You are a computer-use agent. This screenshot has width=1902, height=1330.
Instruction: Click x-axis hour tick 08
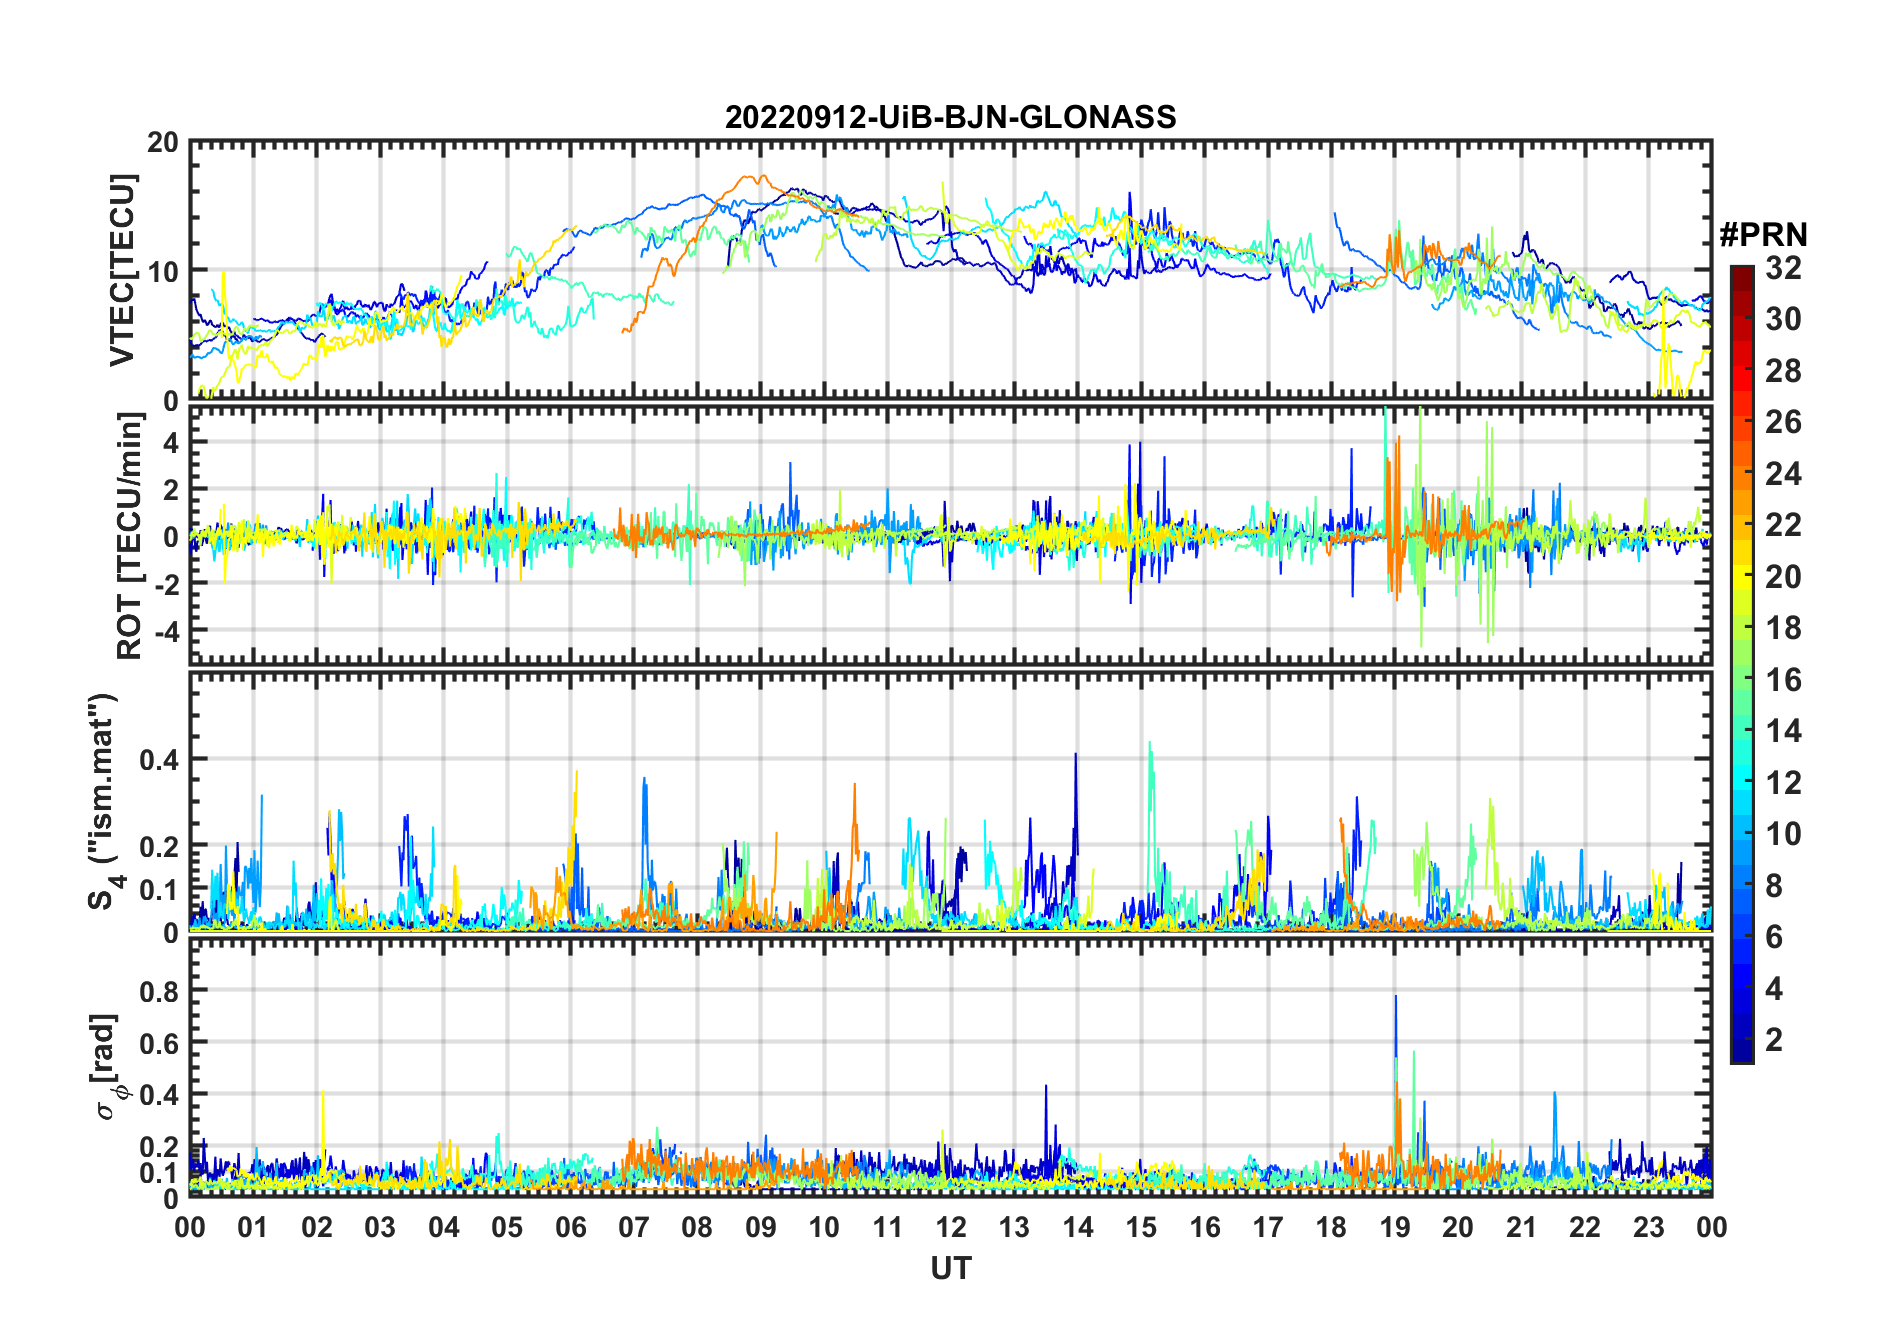point(697,1227)
